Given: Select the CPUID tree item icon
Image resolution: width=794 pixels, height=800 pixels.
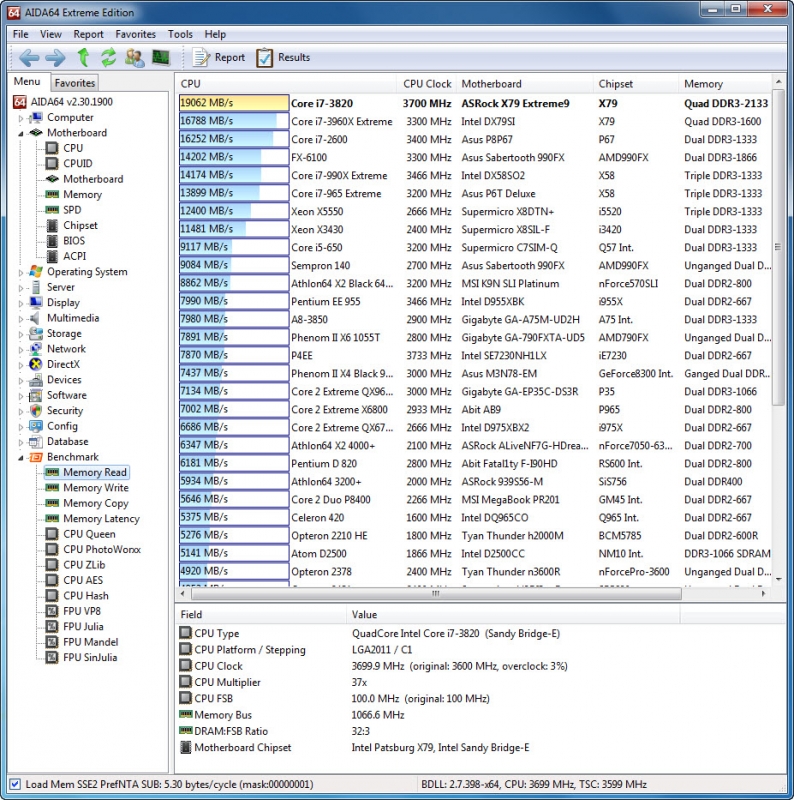Looking at the screenshot, I should point(52,163).
